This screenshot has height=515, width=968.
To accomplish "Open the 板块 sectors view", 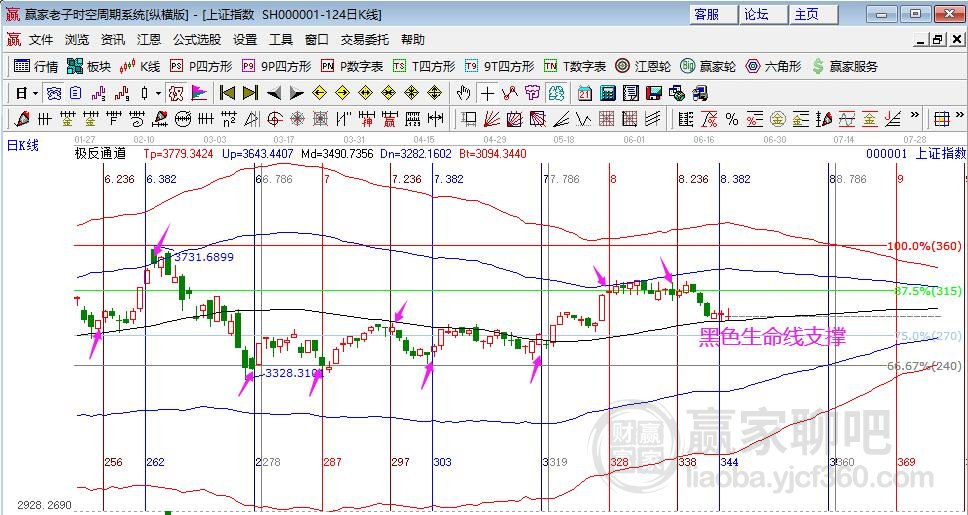I will point(89,66).
